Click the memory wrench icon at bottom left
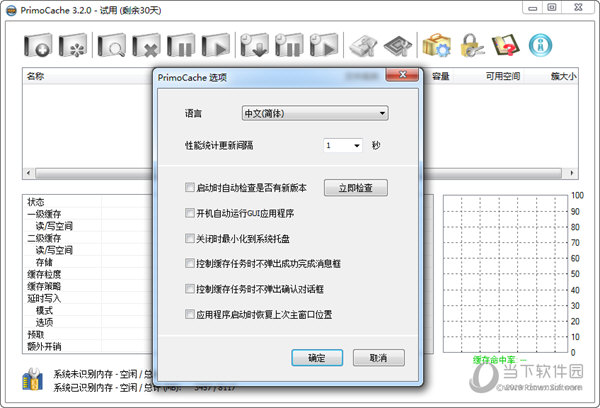 point(33,379)
